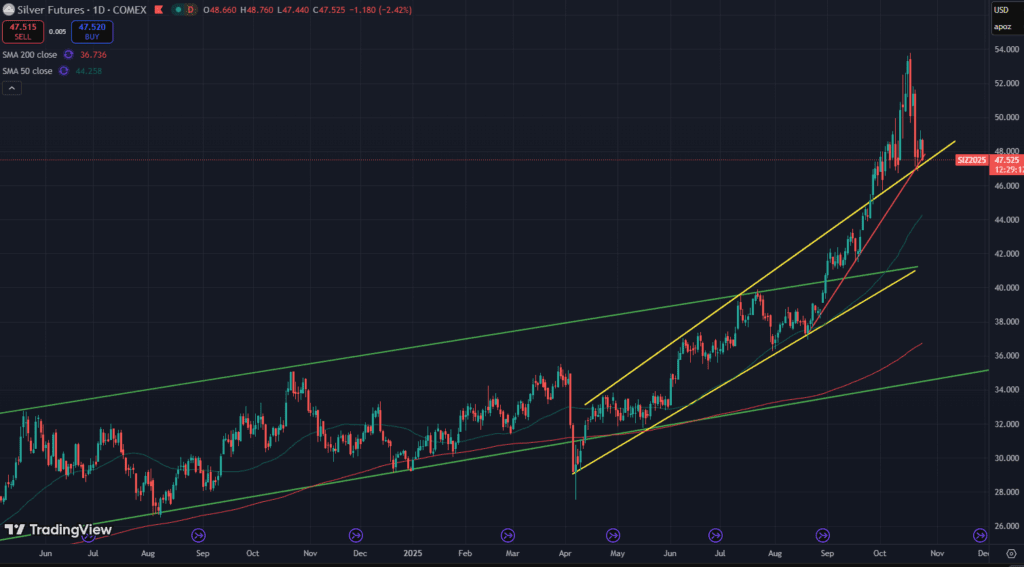Screen dimensions: 1024x567
Task: Click the SMA 200 indicator refresh icon
Action: point(69,55)
